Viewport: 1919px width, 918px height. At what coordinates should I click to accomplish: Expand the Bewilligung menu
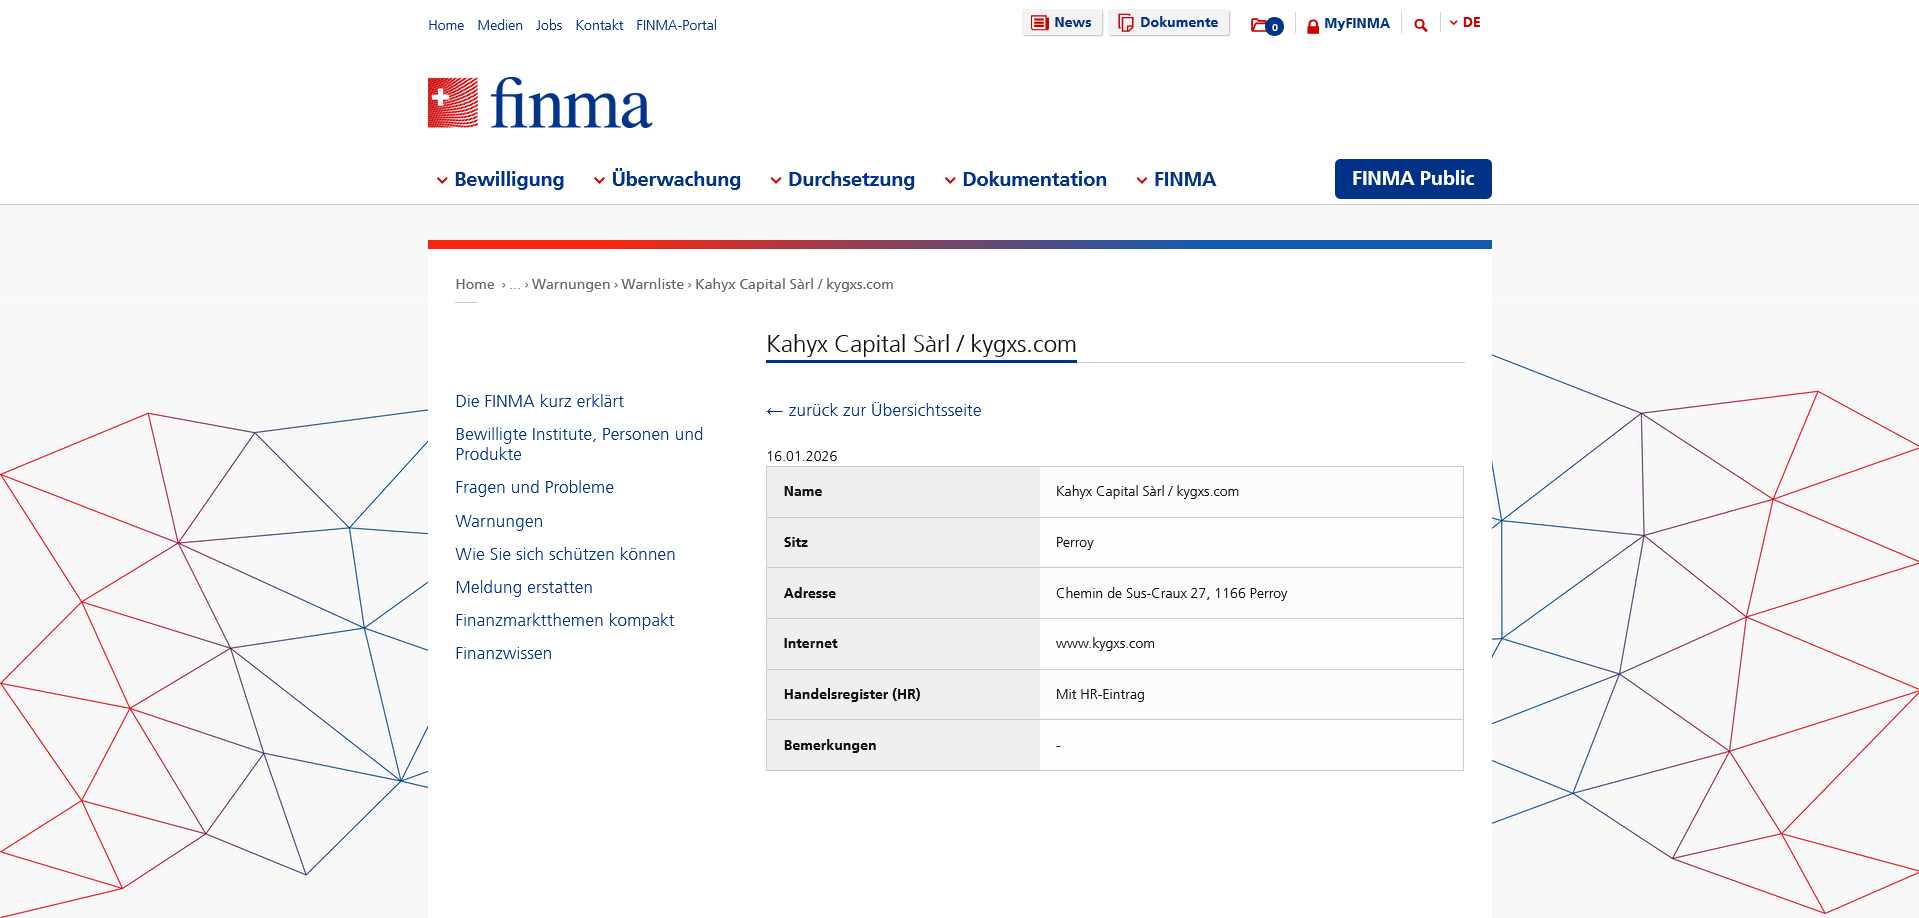point(500,180)
